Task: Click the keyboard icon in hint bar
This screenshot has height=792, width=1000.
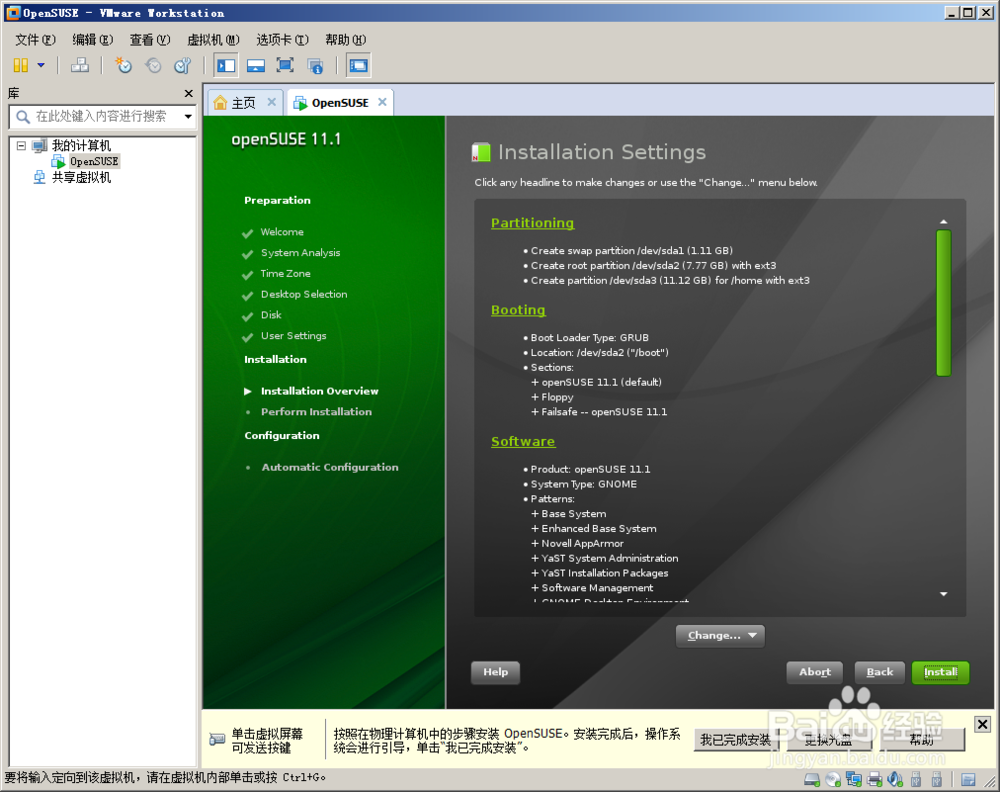Action: pyautogui.click(x=217, y=740)
